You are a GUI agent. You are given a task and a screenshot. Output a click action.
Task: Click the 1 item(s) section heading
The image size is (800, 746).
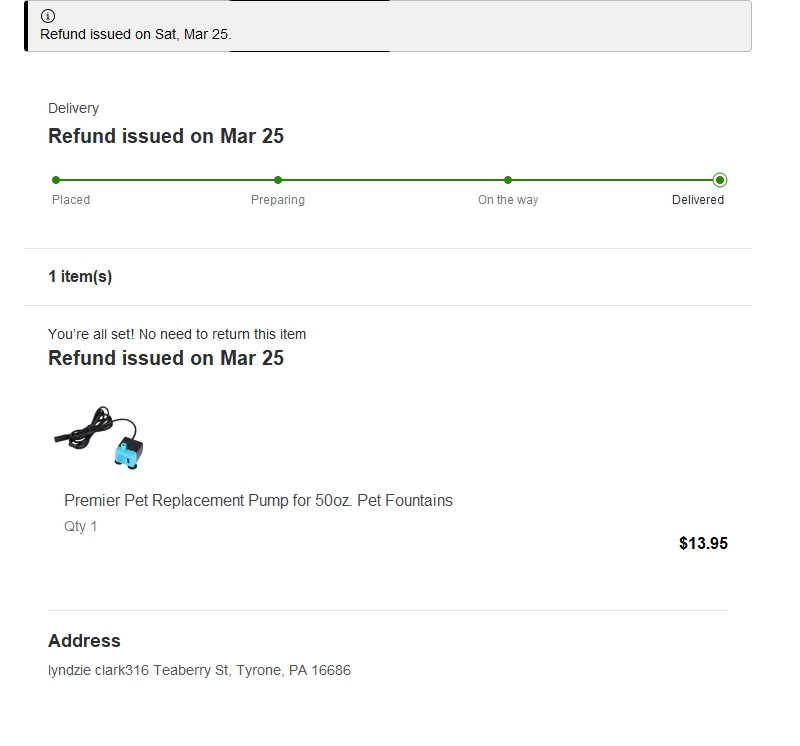click(80, 277)
